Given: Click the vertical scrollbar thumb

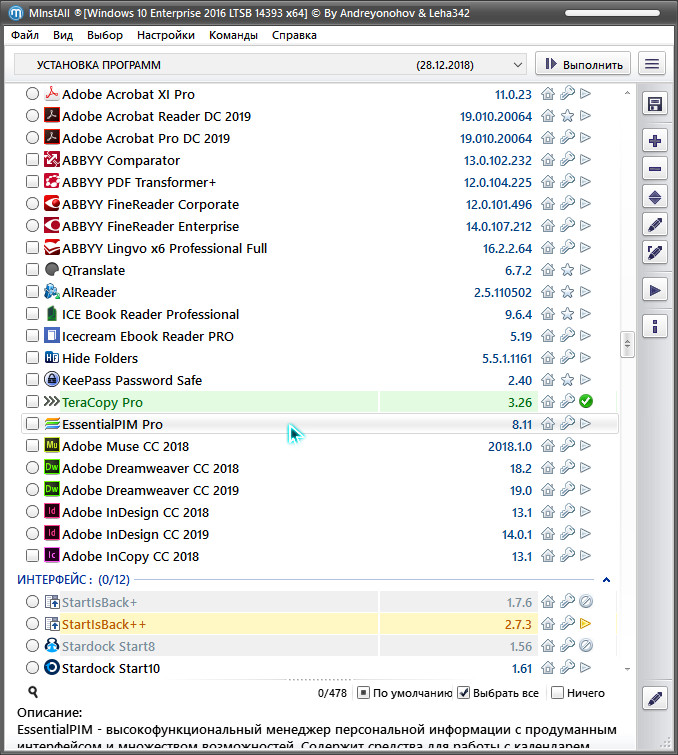Looking at the screenshot, I should pos(628,342).
